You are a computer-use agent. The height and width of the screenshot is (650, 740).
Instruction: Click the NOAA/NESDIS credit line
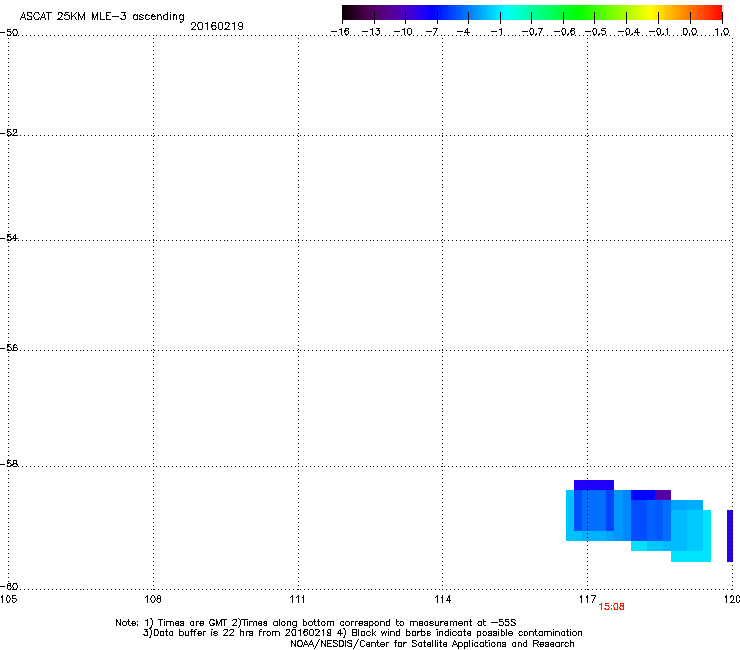(432, 644)
